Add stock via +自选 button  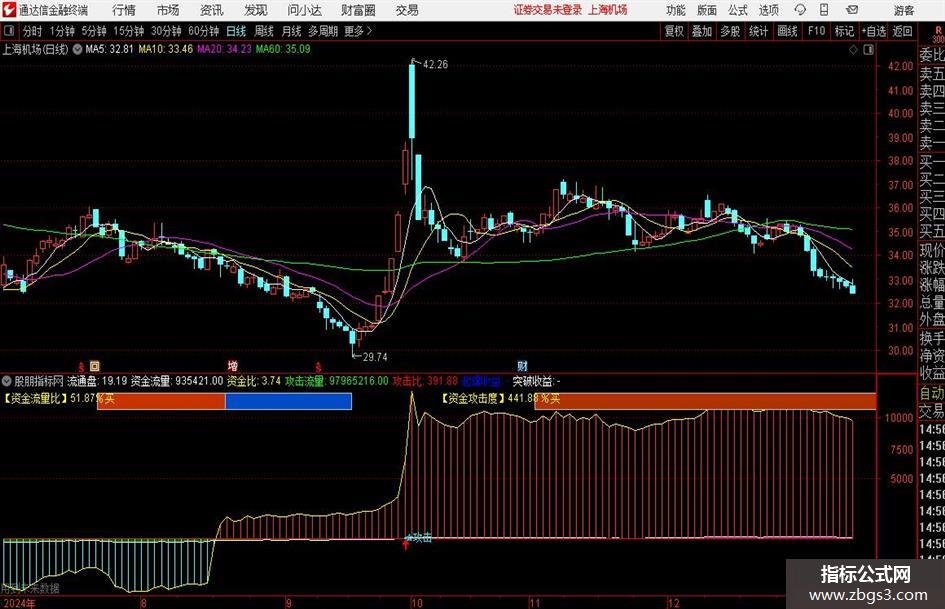[874, 31]
